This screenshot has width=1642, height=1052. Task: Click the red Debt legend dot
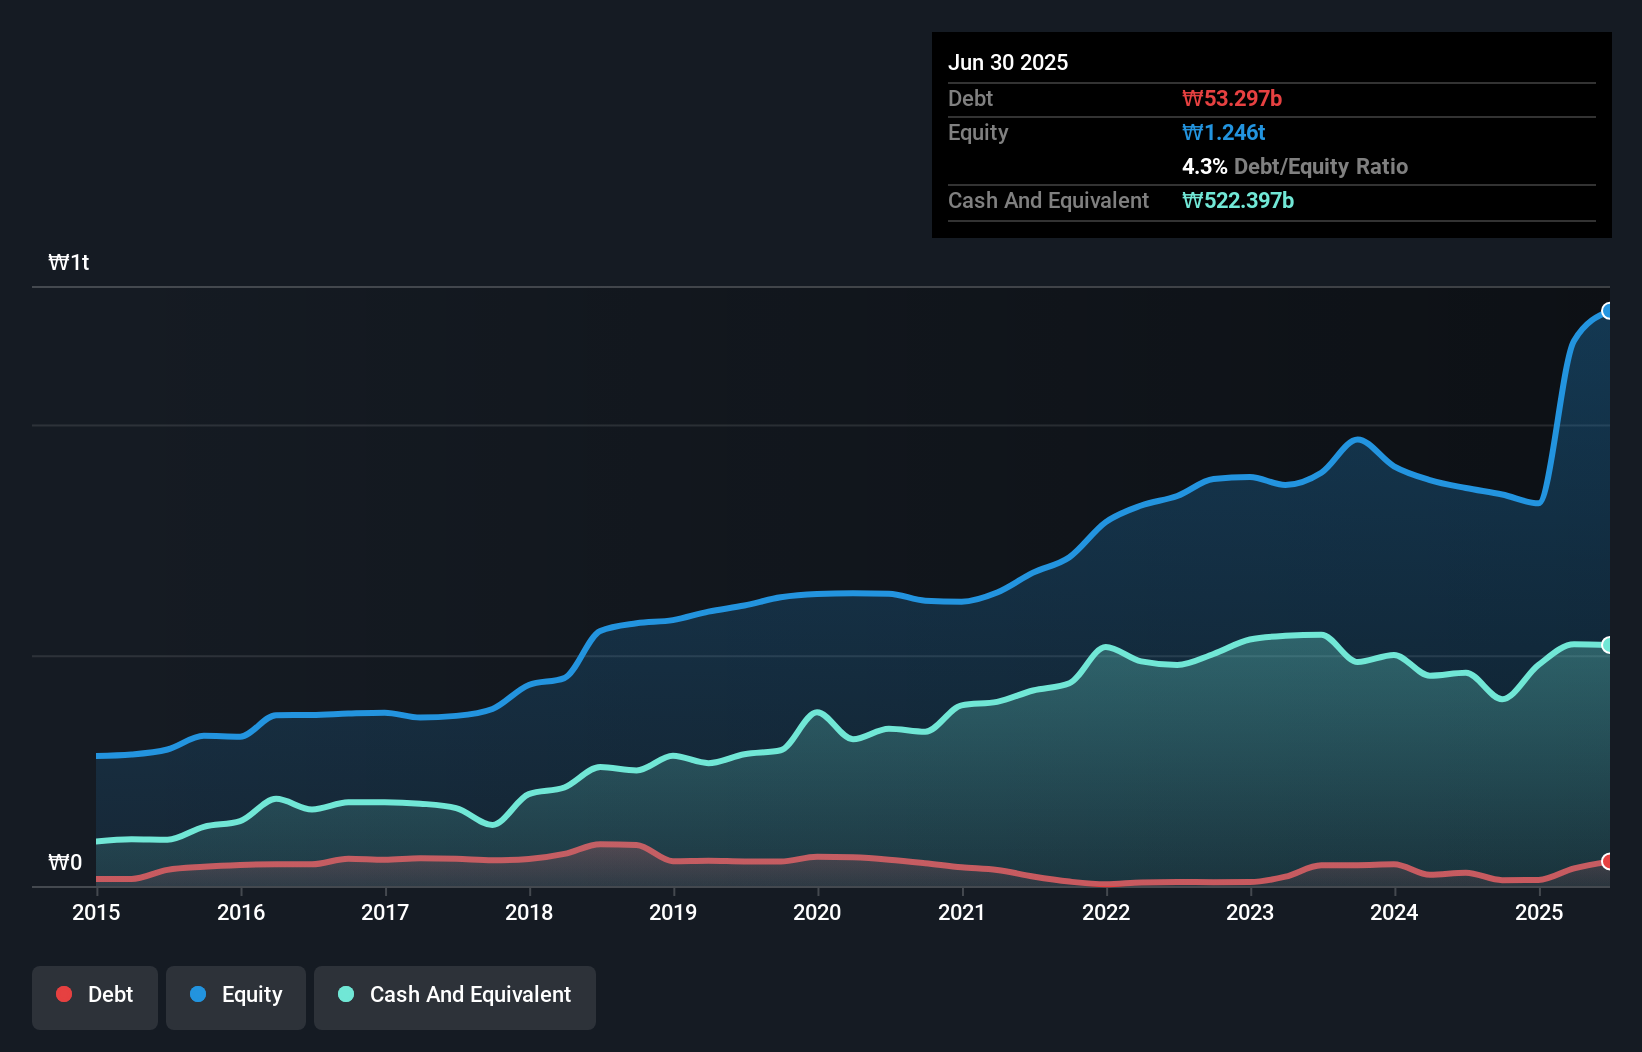point(63,994)
